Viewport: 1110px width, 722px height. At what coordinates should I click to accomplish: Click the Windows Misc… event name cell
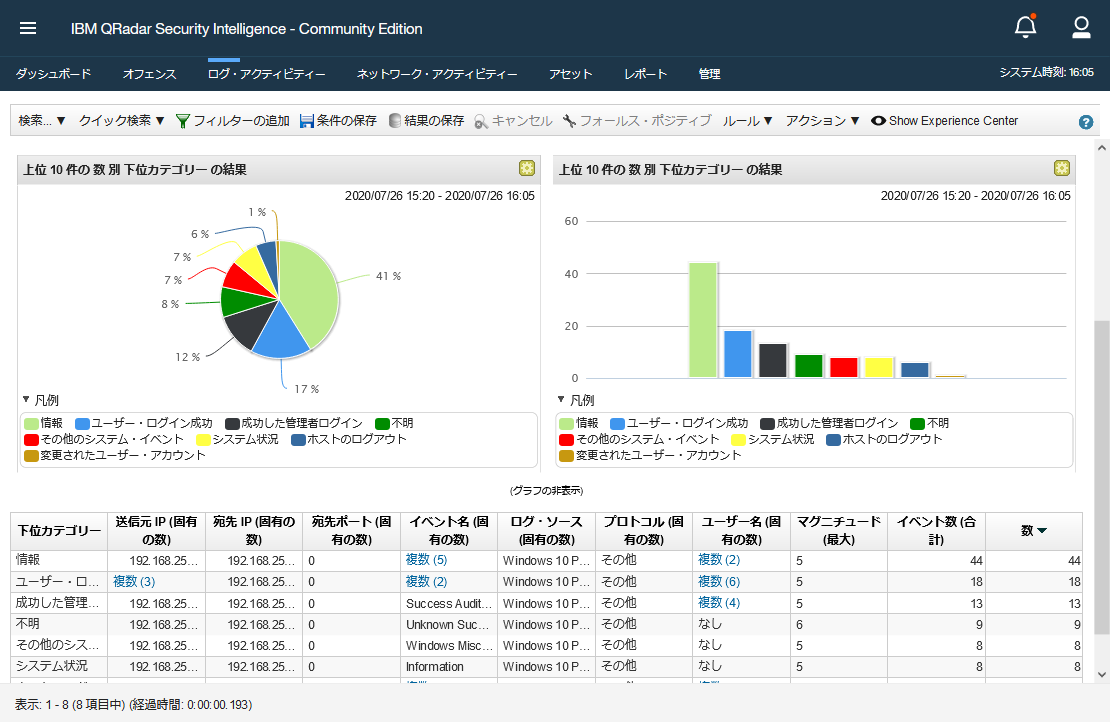tap(449, 646)
